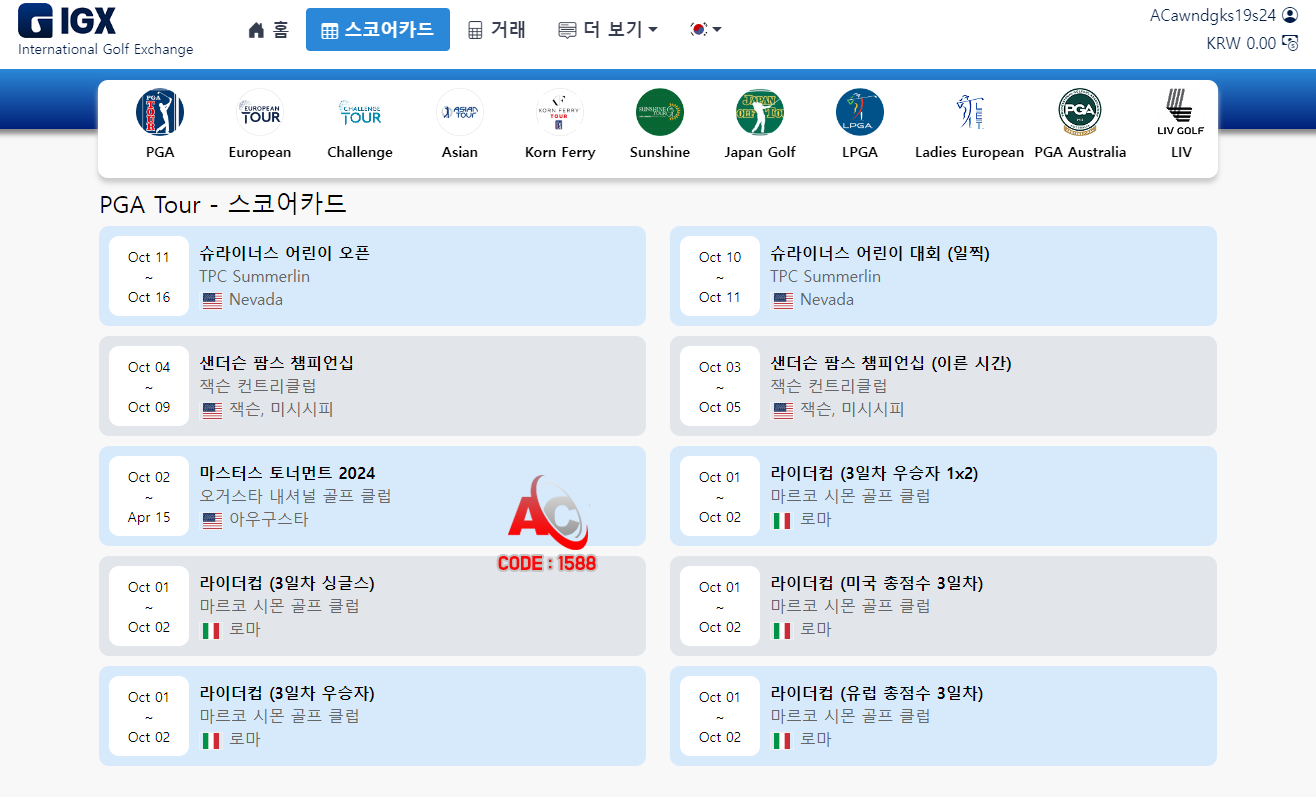
Task: Open 라이더컵 (미국 총점수 3일차) card
Action: coord(943,606)
